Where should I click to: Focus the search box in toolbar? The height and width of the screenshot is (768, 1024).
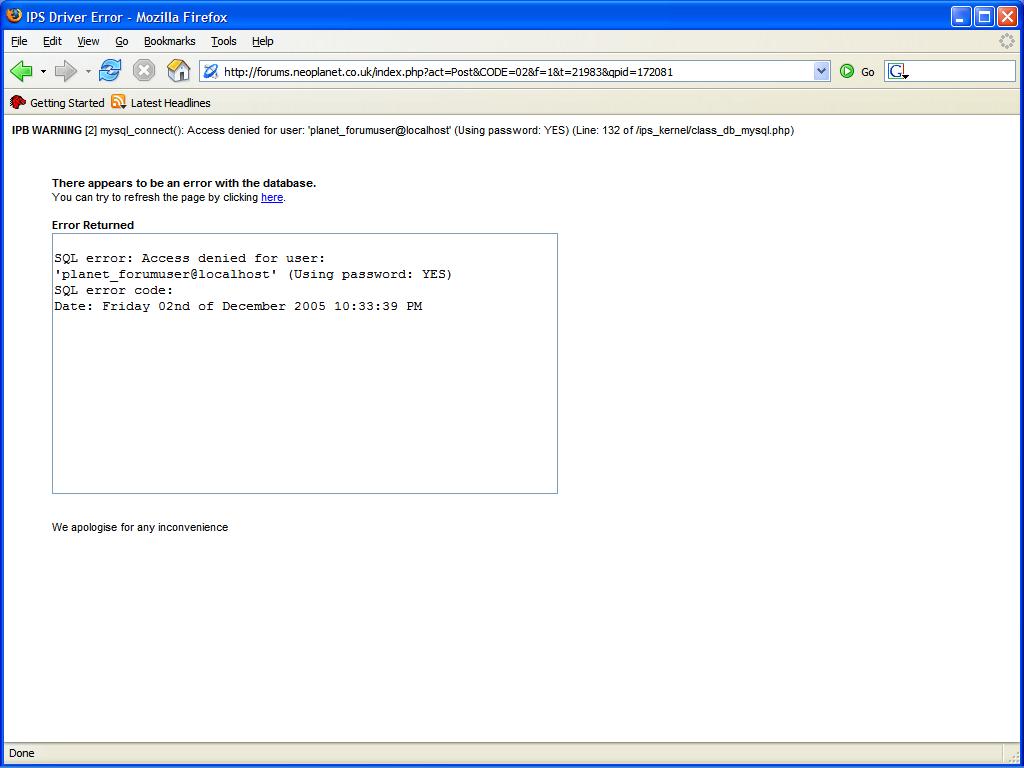963,72
